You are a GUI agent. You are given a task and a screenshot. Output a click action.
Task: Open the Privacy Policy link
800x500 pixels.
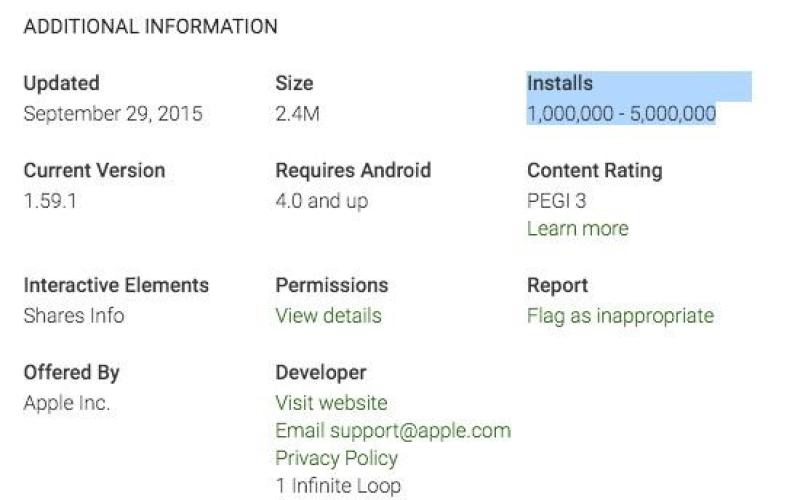pyautogui.click(x=336, y=459)
